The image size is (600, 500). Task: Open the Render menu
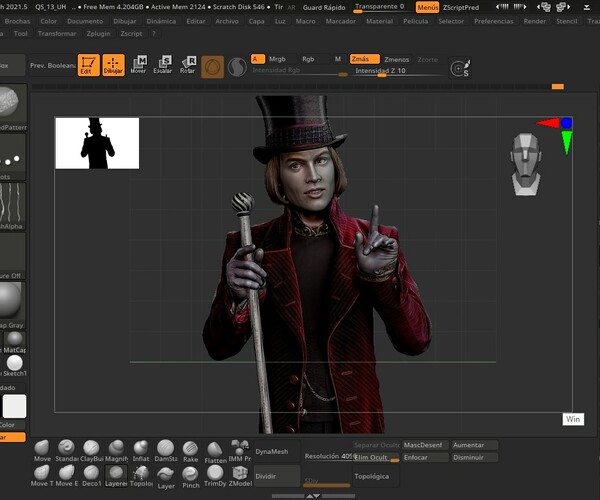(535, 21)
